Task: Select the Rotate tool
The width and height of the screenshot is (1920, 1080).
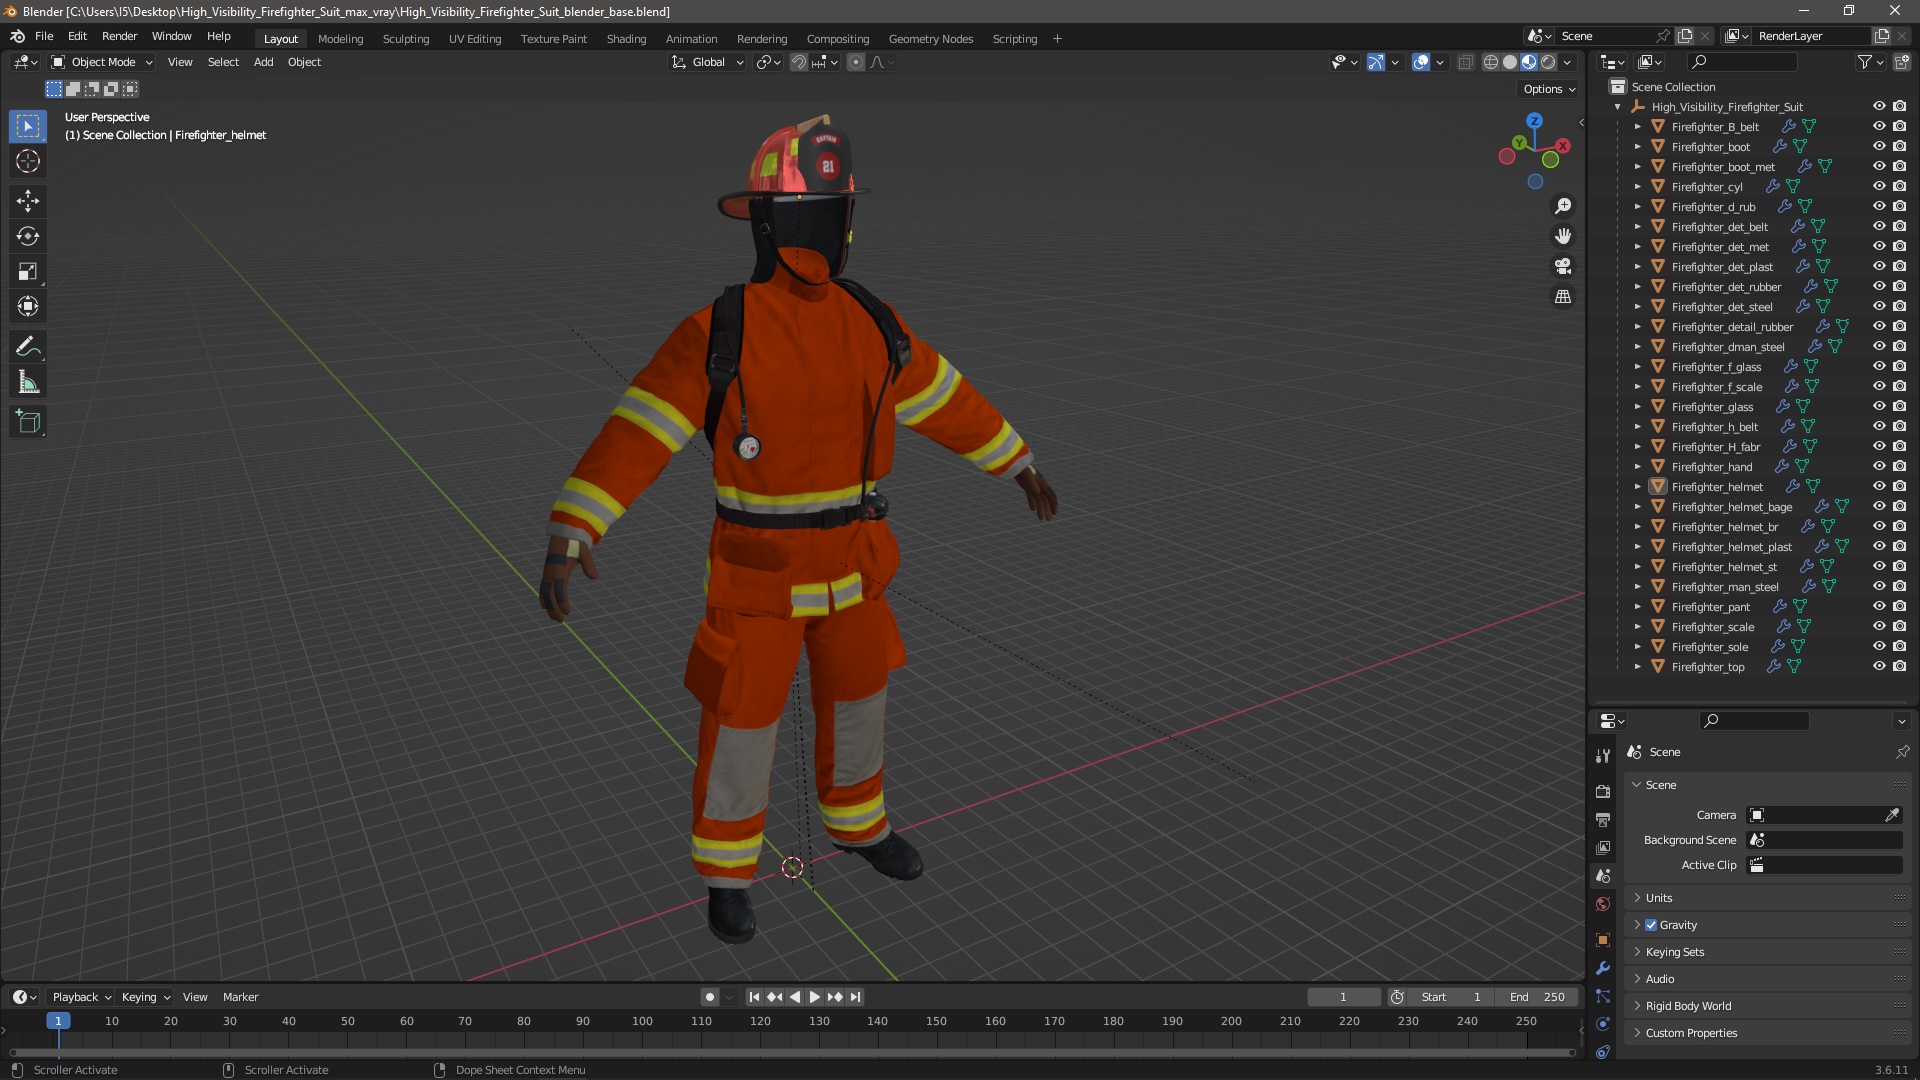Action: (x=28, y=236)
